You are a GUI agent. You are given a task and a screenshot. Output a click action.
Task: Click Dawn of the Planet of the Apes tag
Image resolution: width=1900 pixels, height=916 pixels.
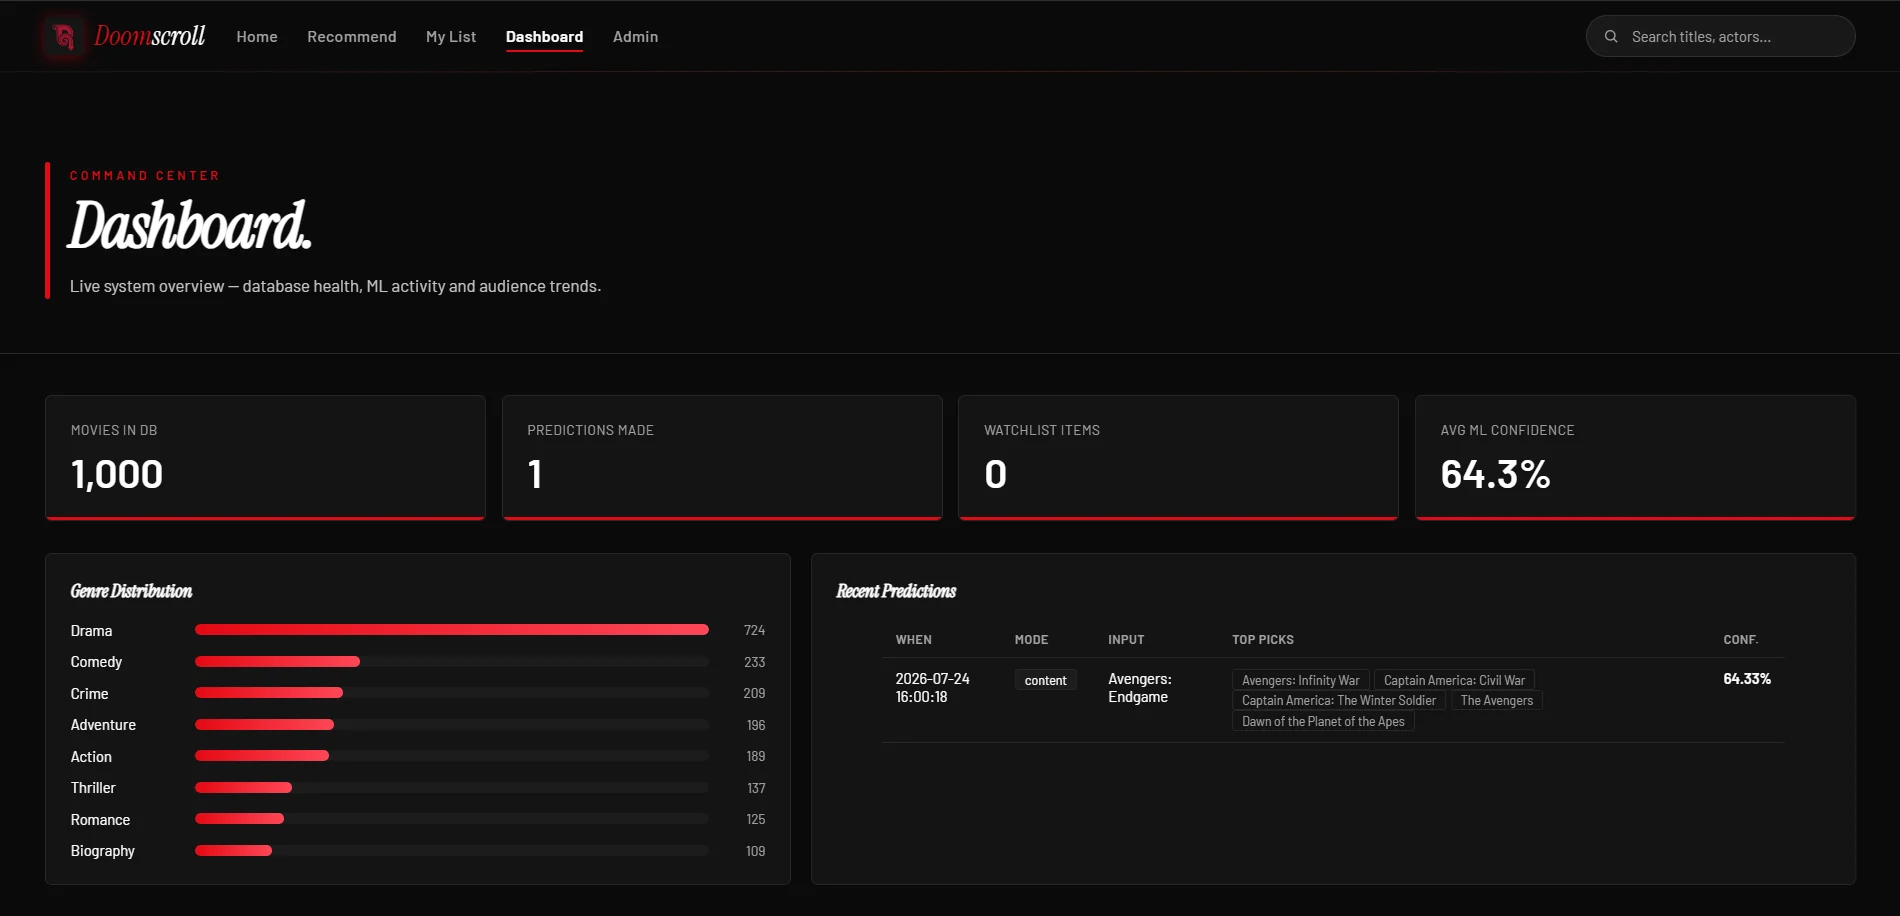(x=1323, y=722)
